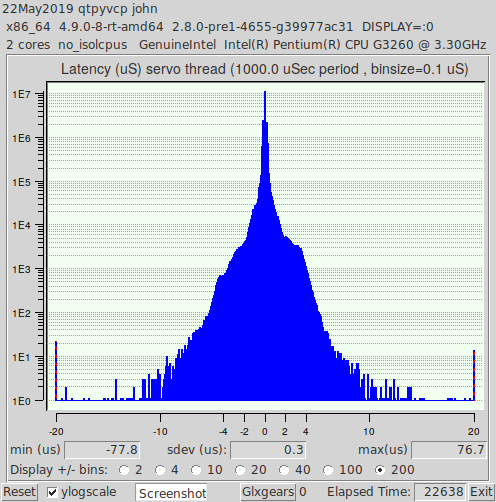Click the sdev (us) value field
This screenshot has width=496, height=502.
pos(268,450)
